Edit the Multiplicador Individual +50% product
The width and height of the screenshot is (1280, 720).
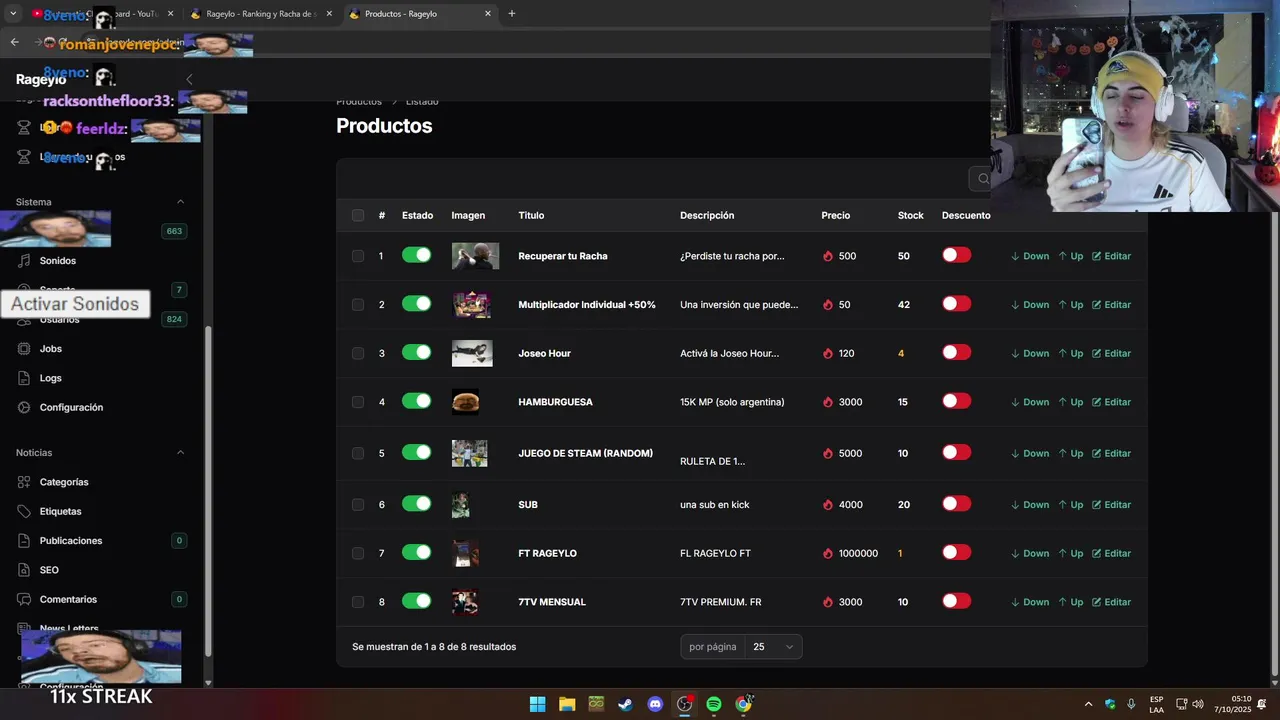click(x=1111, y=305)
